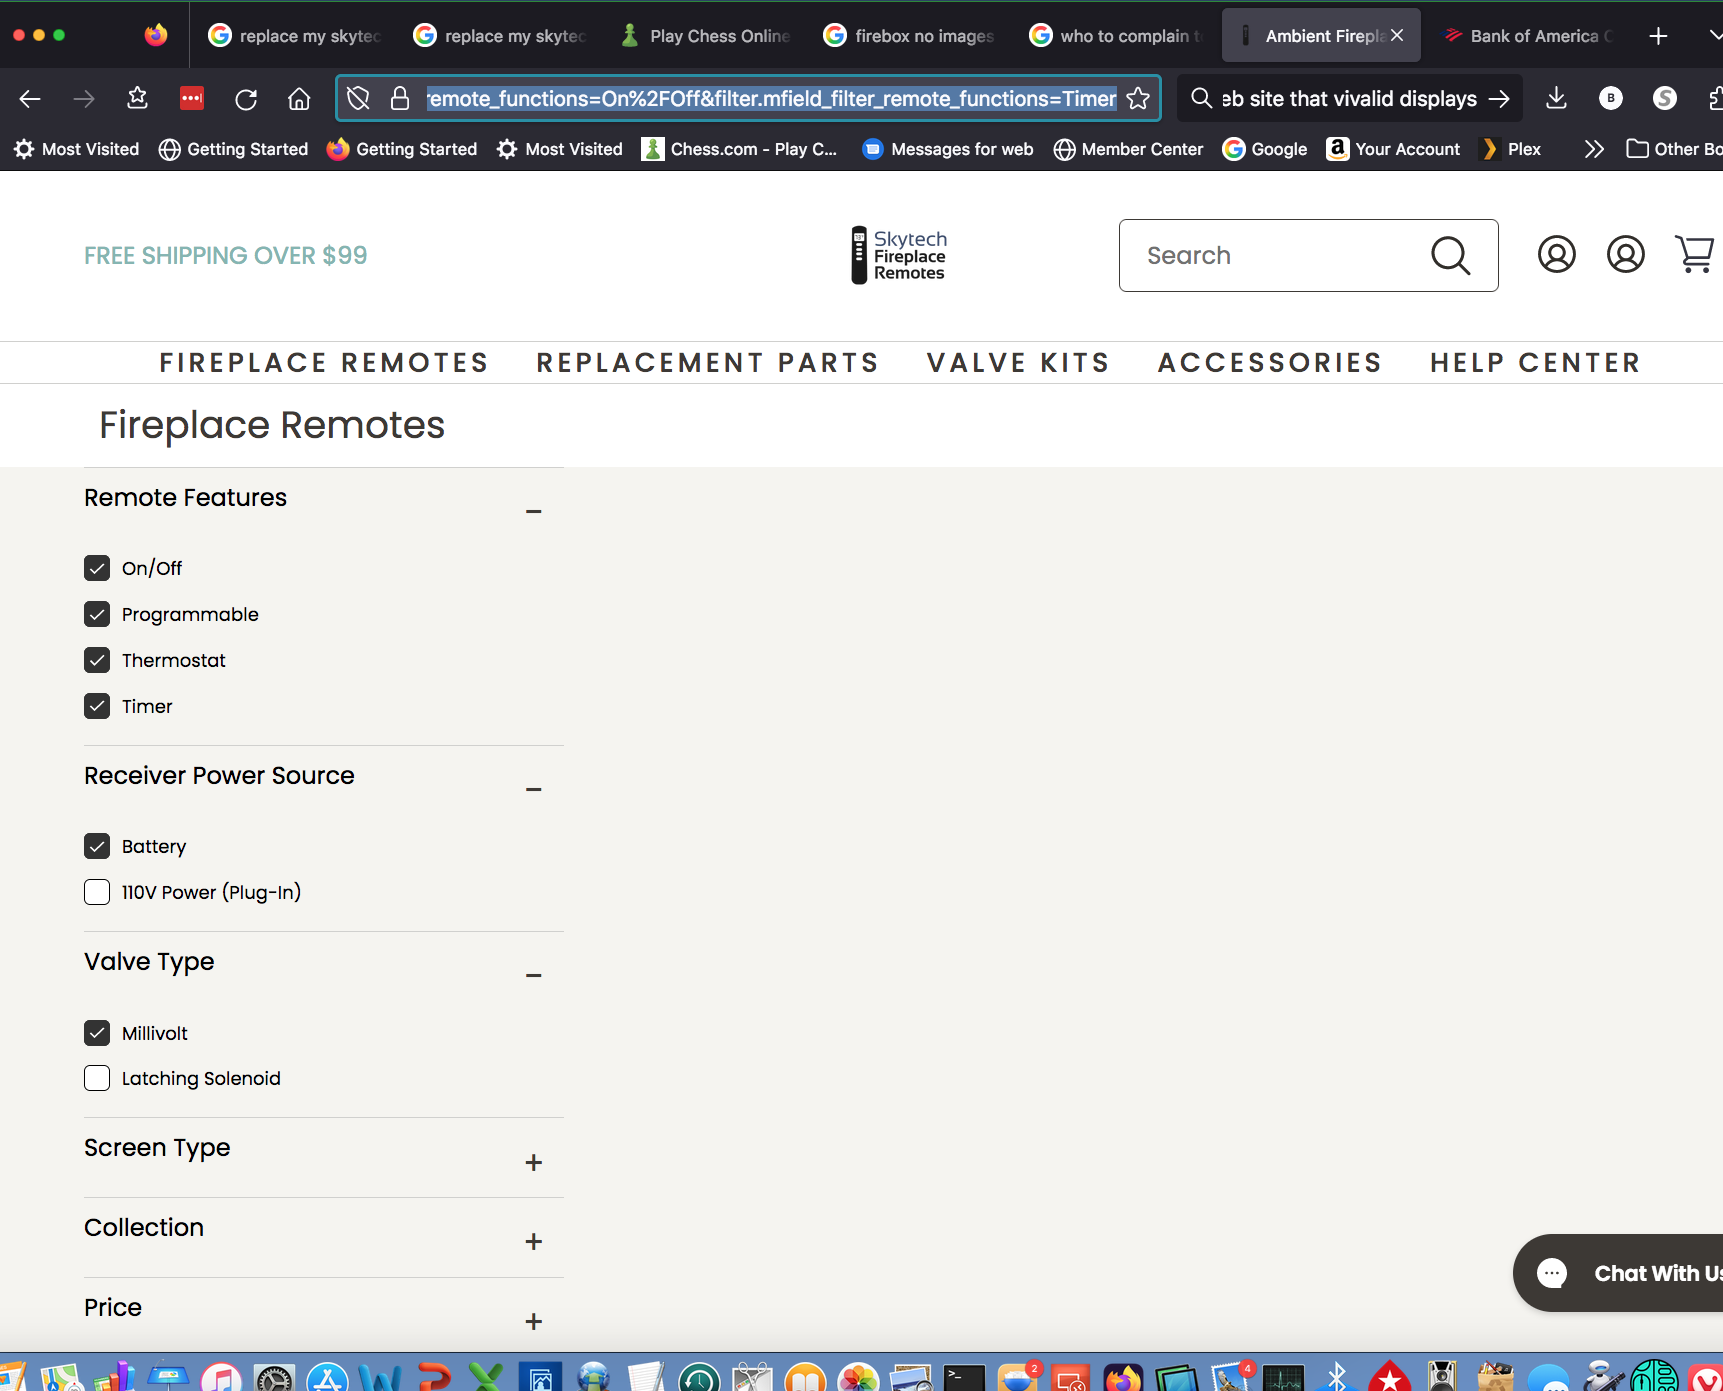The image size is (1723, 1391).
Task: Click the round S extension icon
Action: 1664,98
